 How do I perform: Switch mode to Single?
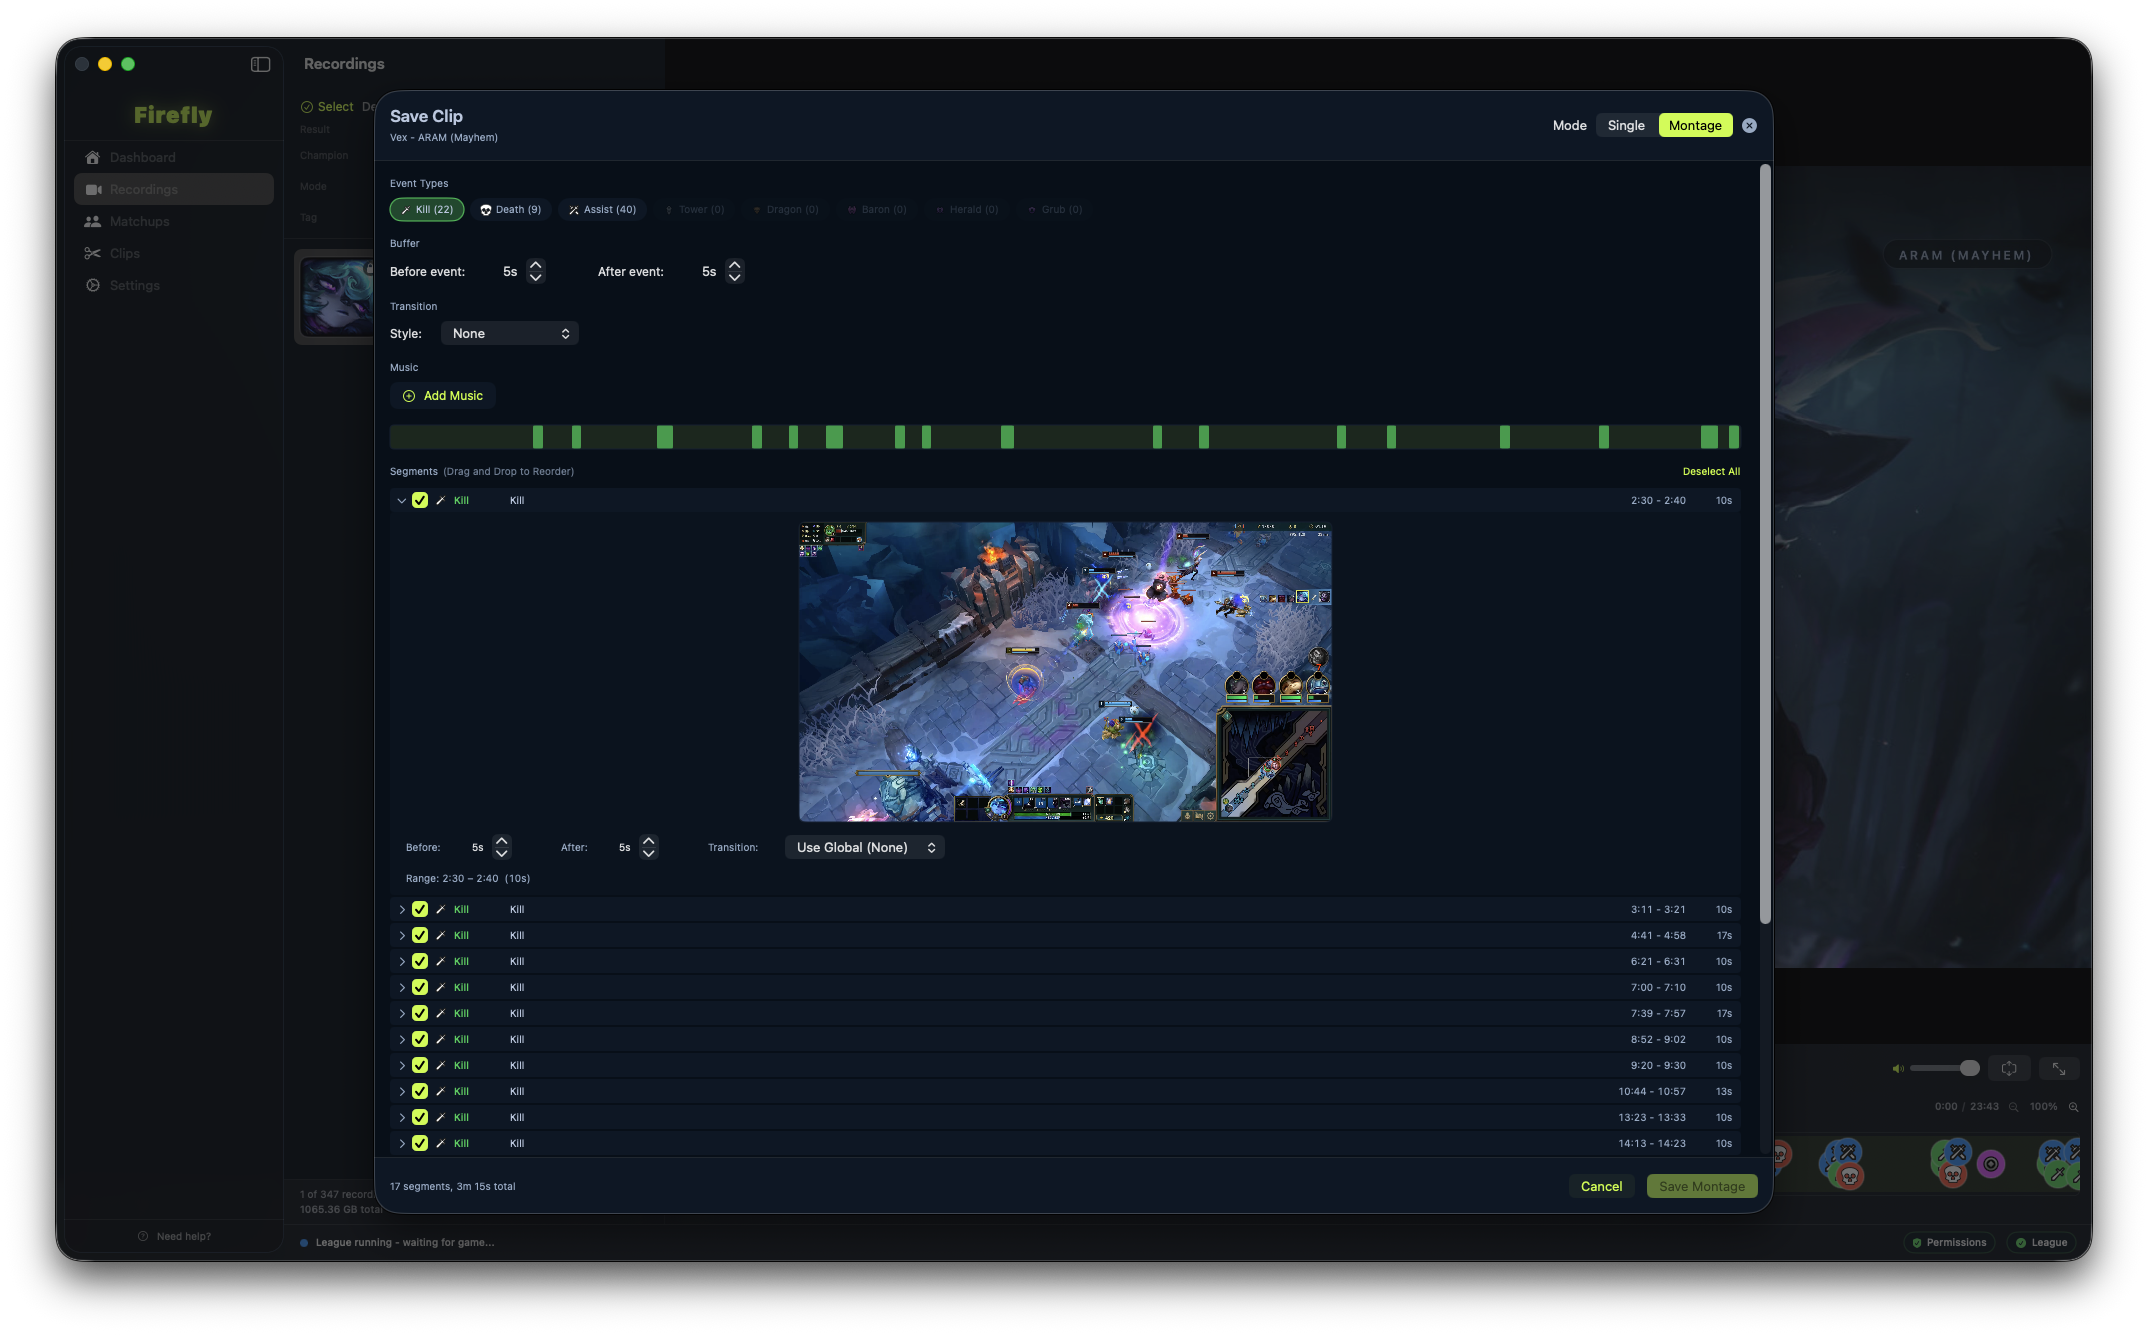click(x=1626, y=125)
